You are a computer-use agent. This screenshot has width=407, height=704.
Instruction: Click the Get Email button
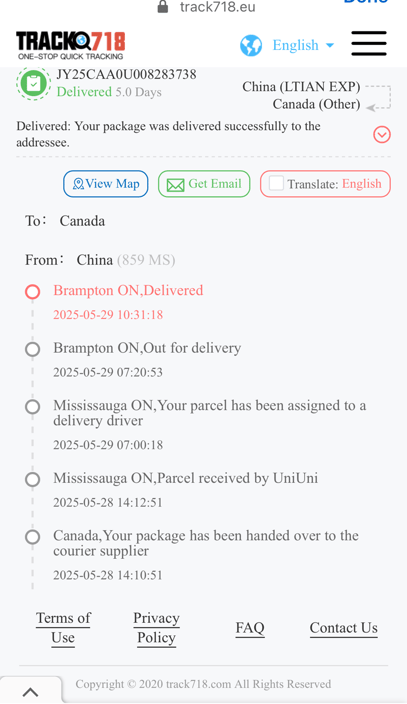coord(204,184)
